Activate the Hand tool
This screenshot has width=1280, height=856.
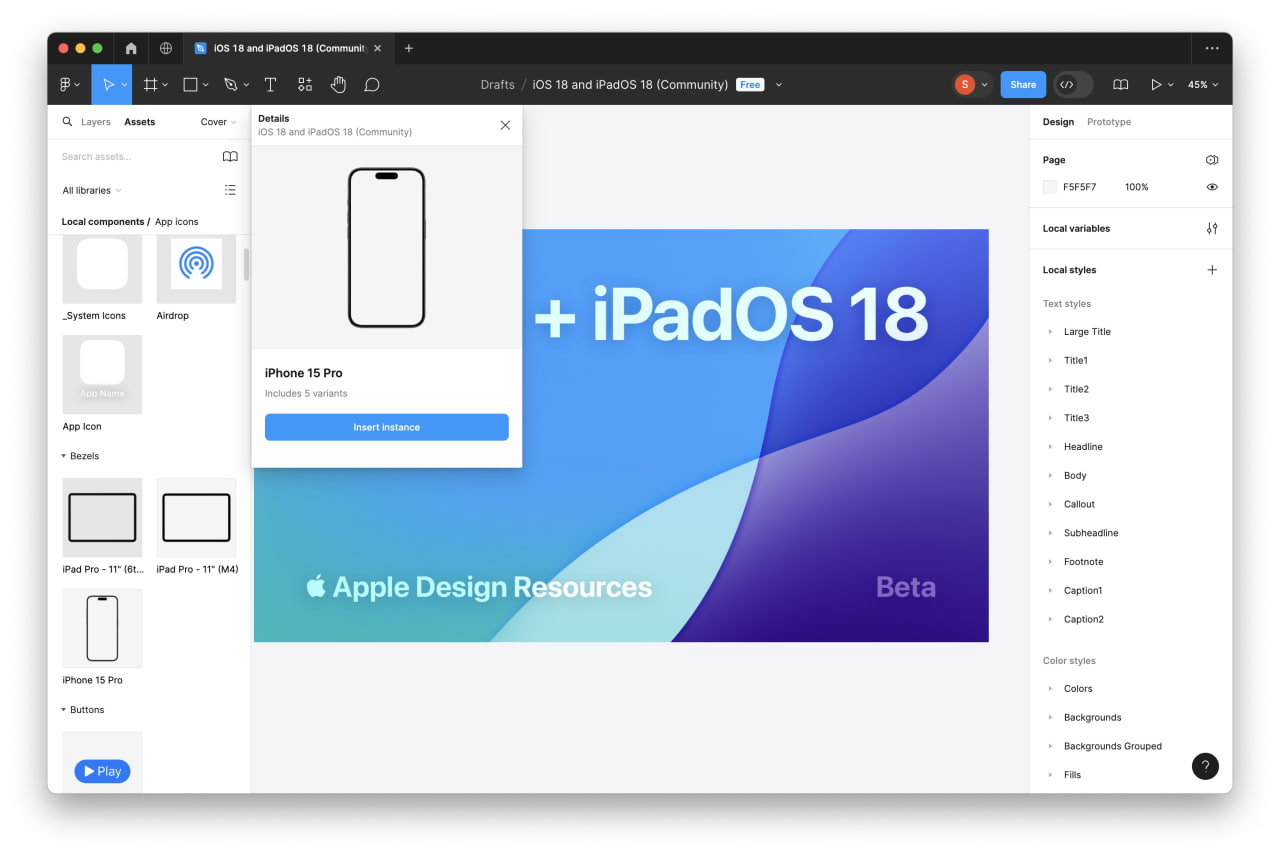click(338, 85)
